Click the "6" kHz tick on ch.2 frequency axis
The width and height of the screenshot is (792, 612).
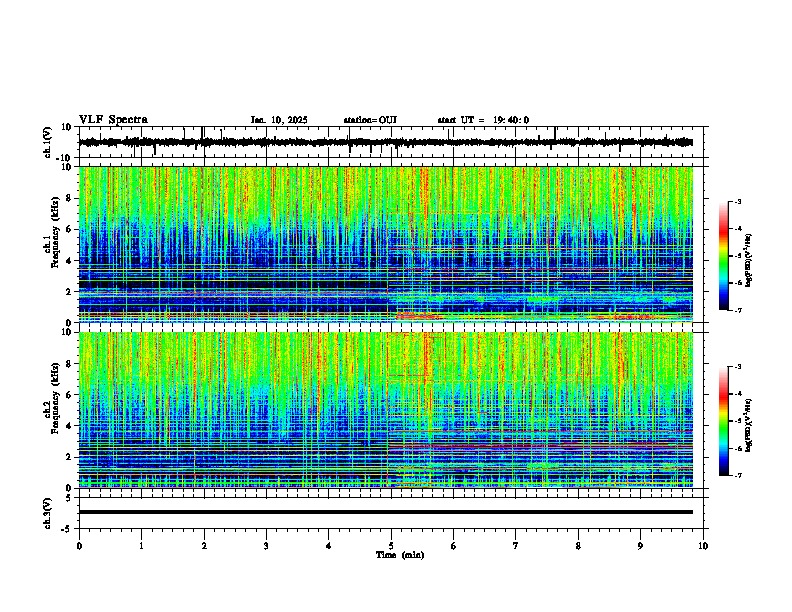click(x=70, y=395)
